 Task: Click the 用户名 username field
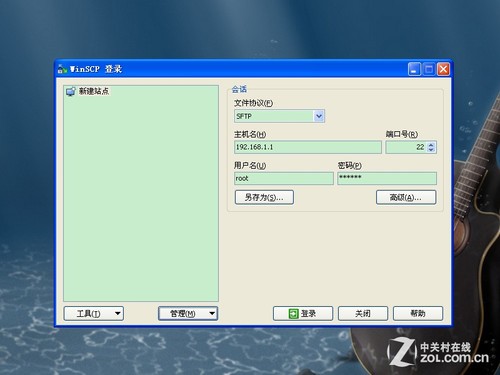point(284,178)
